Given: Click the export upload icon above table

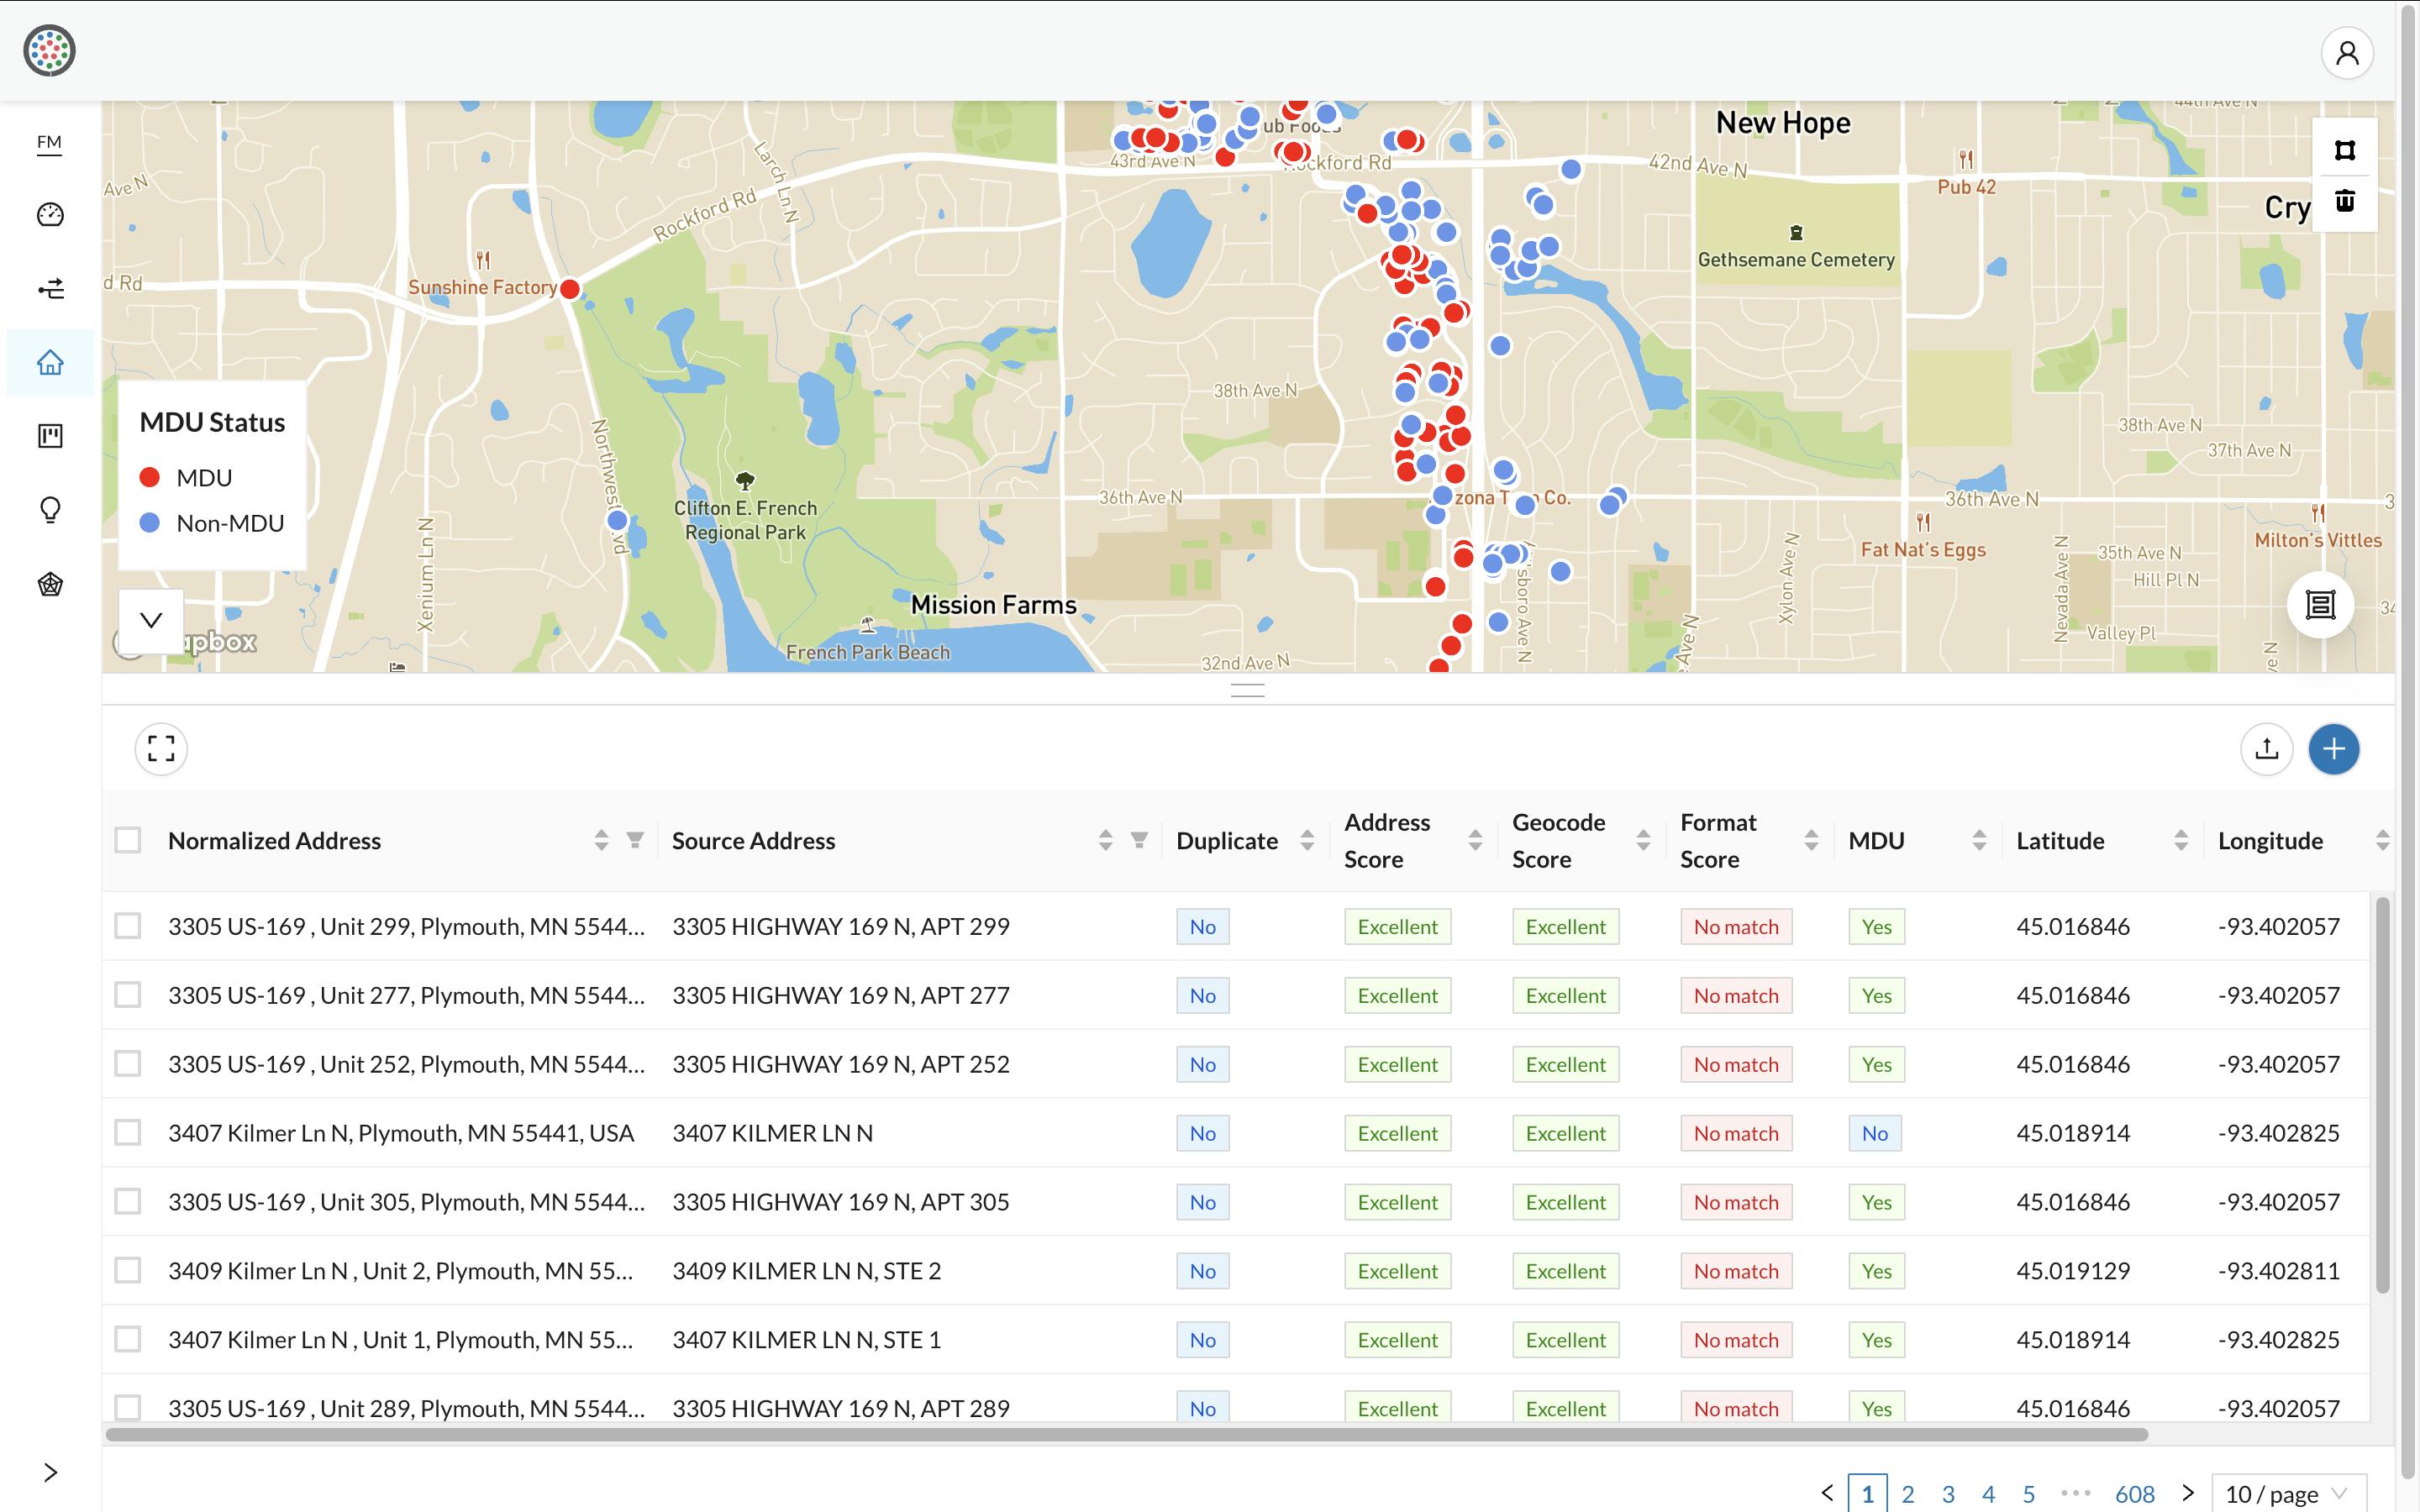Looking at the screenshot, I should pyautogui.click(x=2266, y=749).
